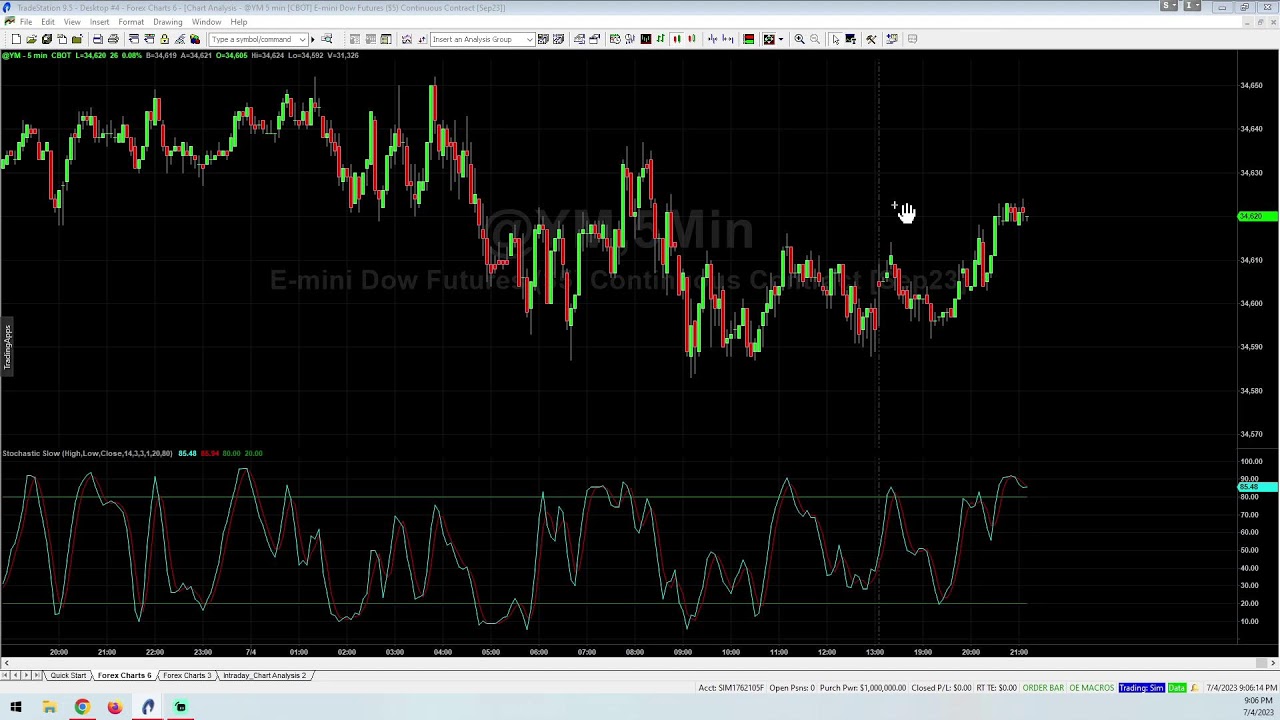
Task: Open the dropdown arrow beside chart color icon
Action: click(781, 39)
